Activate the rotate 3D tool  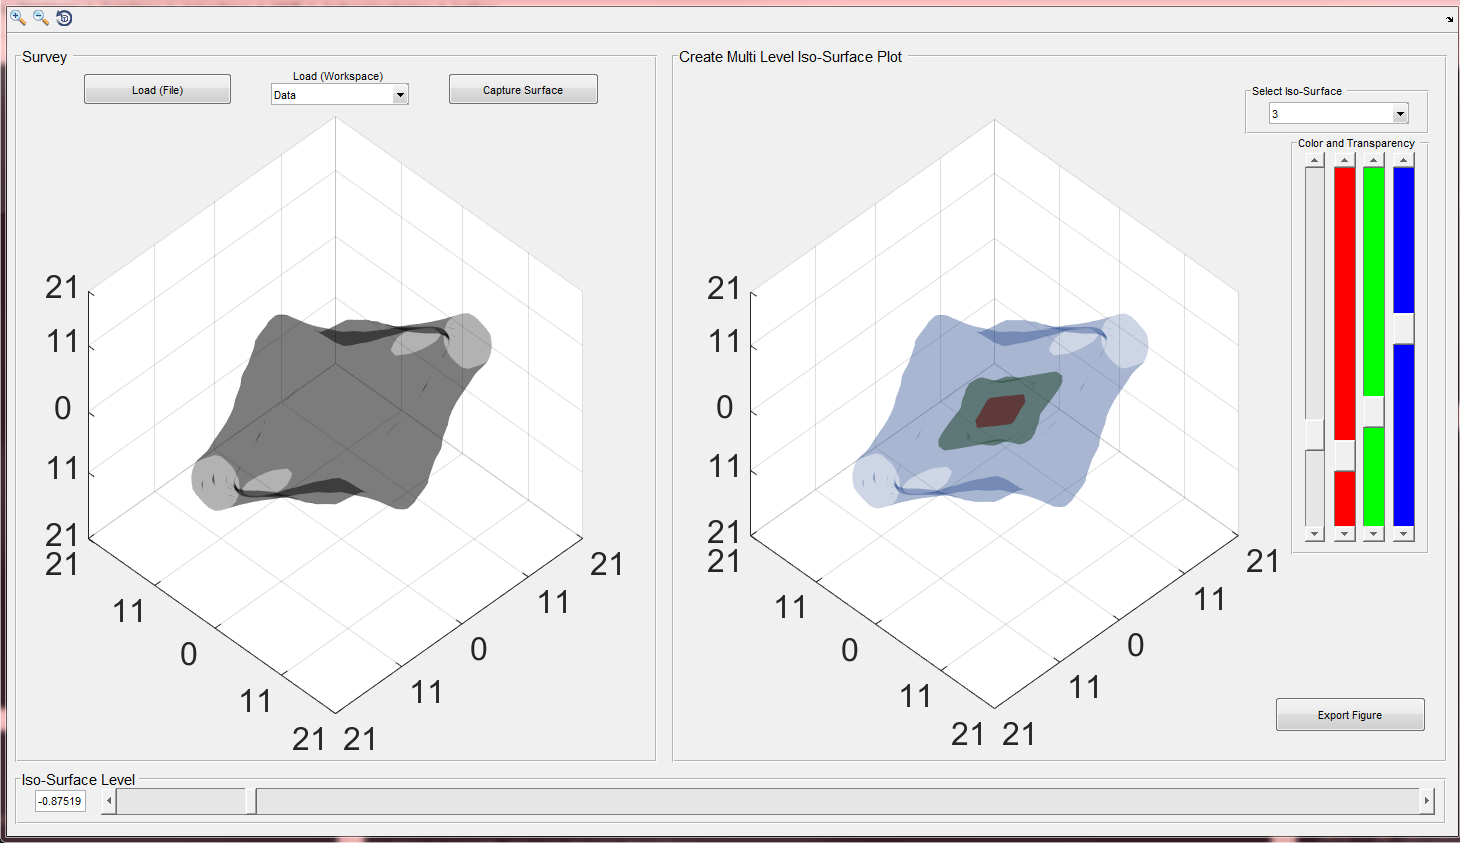tap(64, 17)
